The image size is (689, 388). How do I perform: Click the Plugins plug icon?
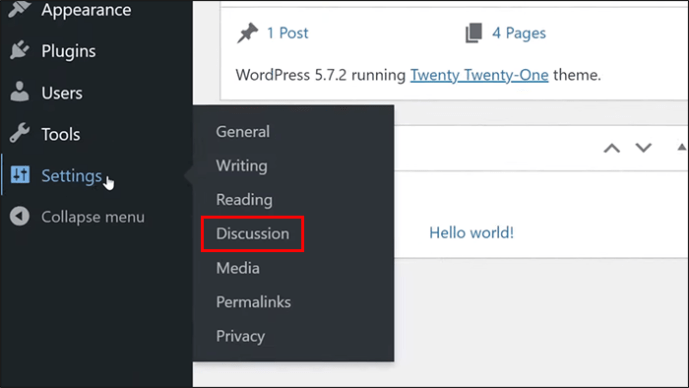[19, 51]
